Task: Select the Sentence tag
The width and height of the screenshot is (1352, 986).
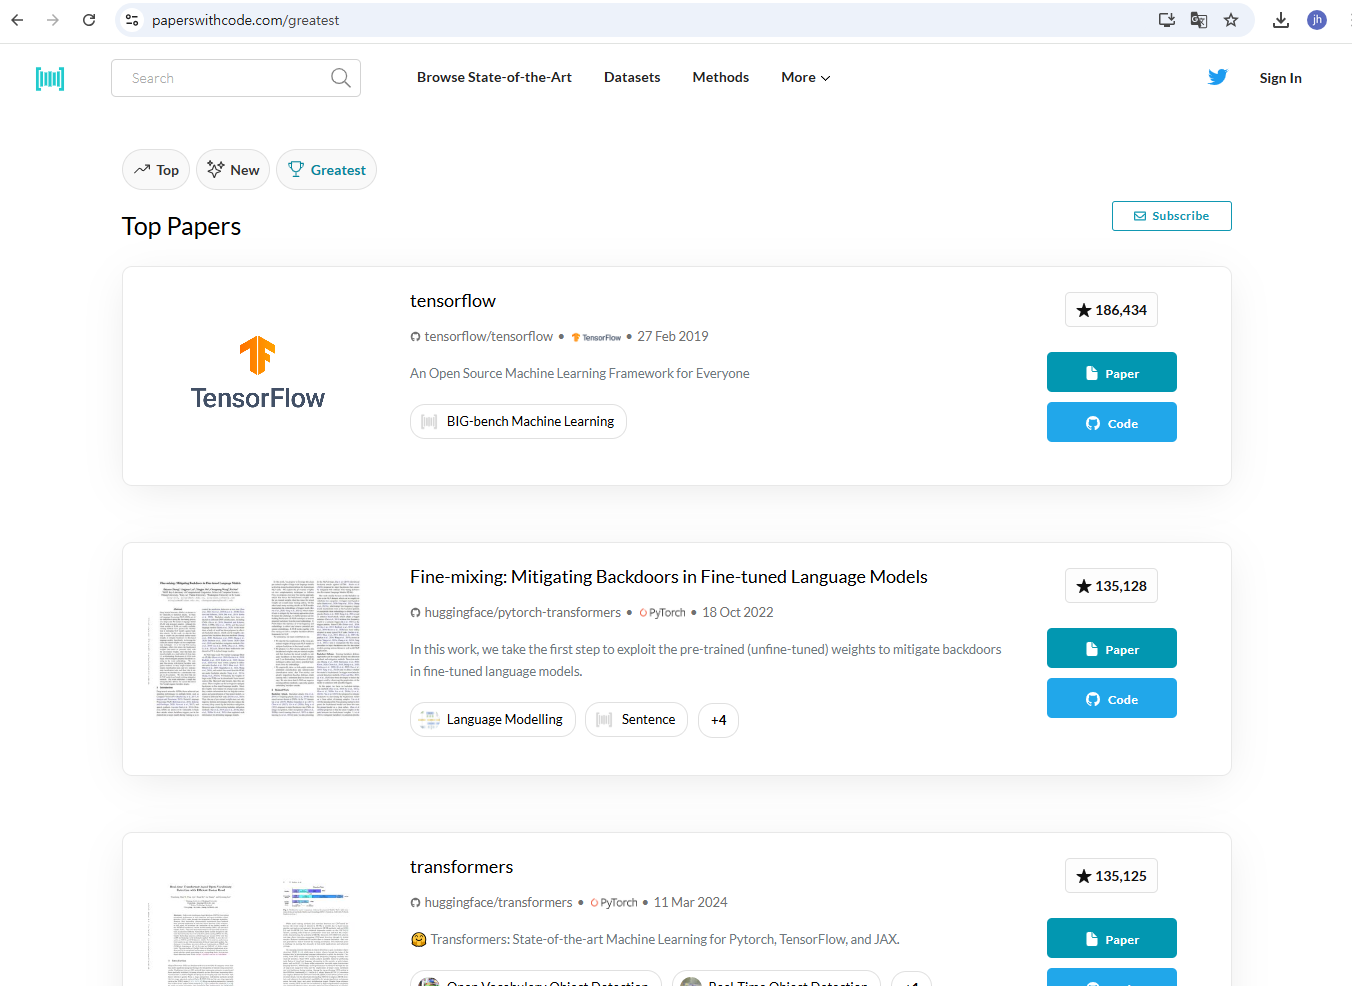Action: tap(636, 719)
